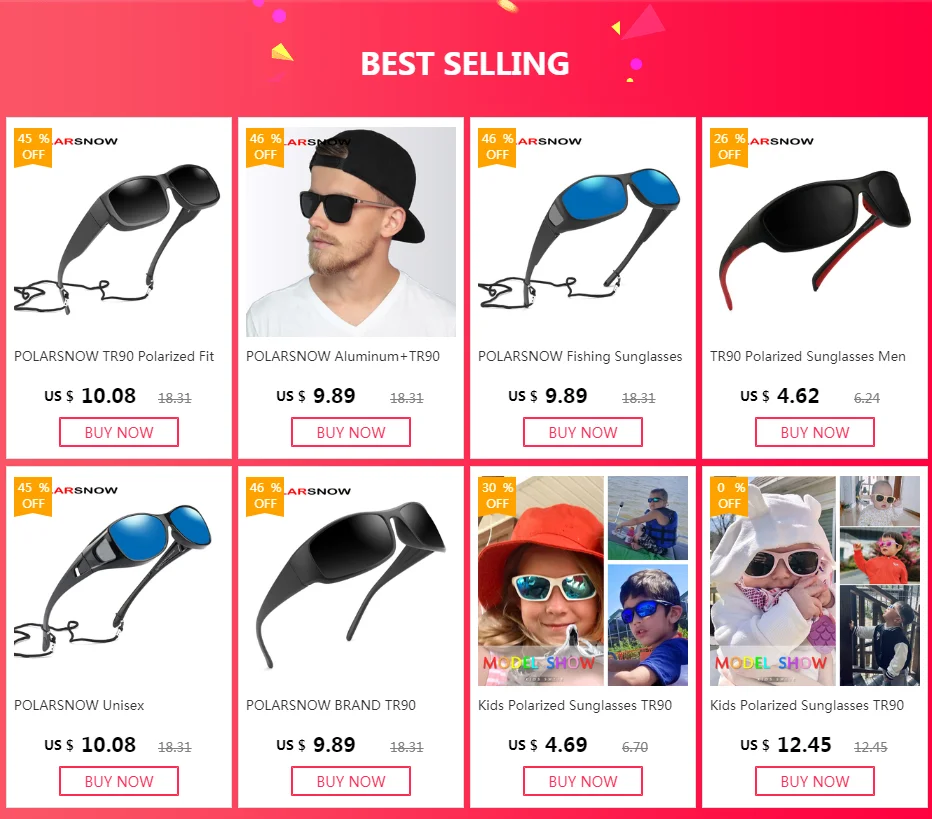Open the POLARSNOW Fishing Sunglasses title link
932x819 pixels.
click(x=580, y=356)
